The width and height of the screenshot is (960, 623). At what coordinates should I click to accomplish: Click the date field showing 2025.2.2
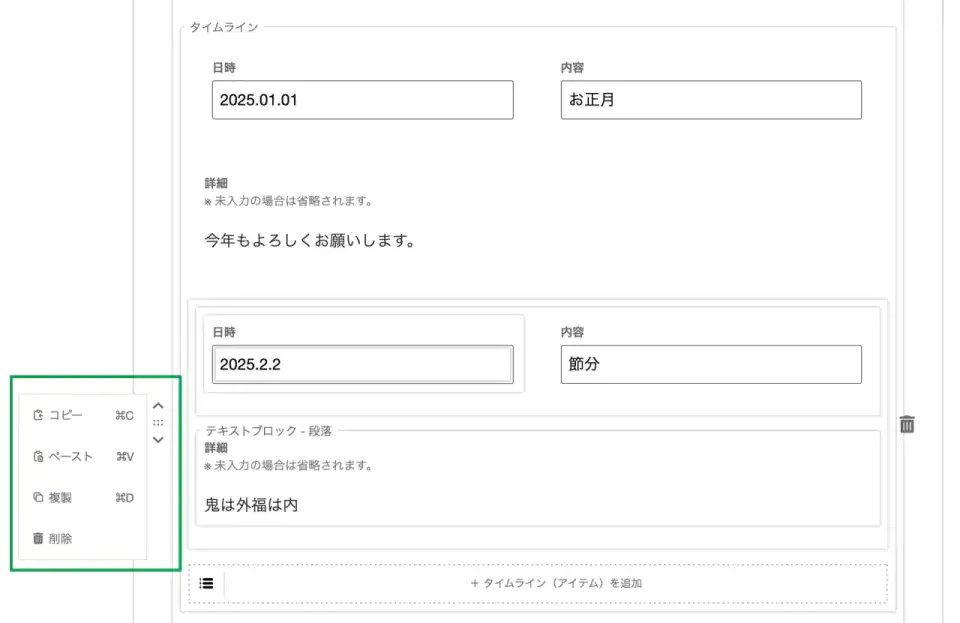362,365
